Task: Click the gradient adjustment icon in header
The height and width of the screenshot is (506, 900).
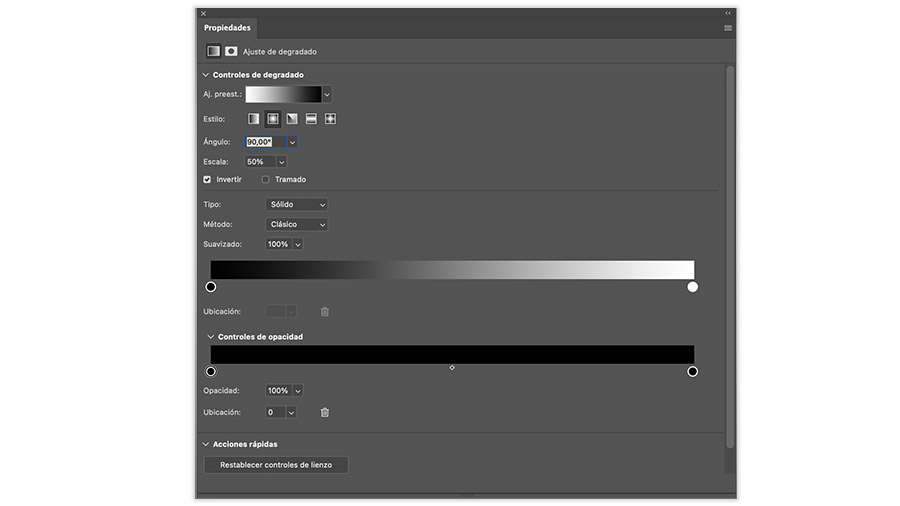Action: tap(214, 51)
